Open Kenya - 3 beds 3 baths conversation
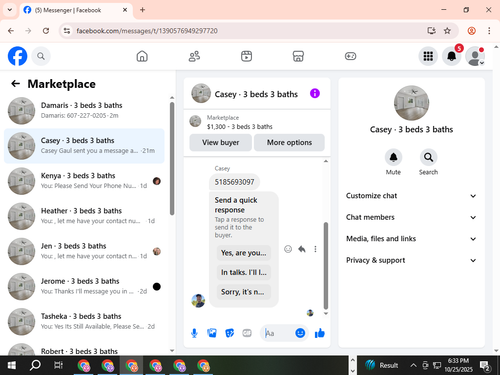 [x=84, y=181]
